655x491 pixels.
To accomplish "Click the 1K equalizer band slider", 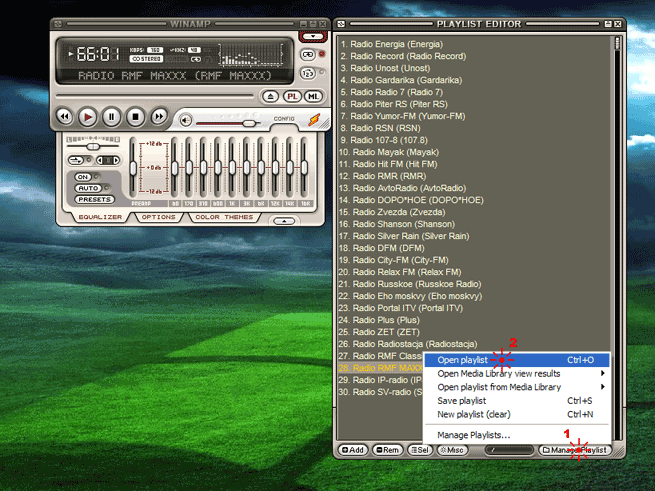I will pos(232,168).
